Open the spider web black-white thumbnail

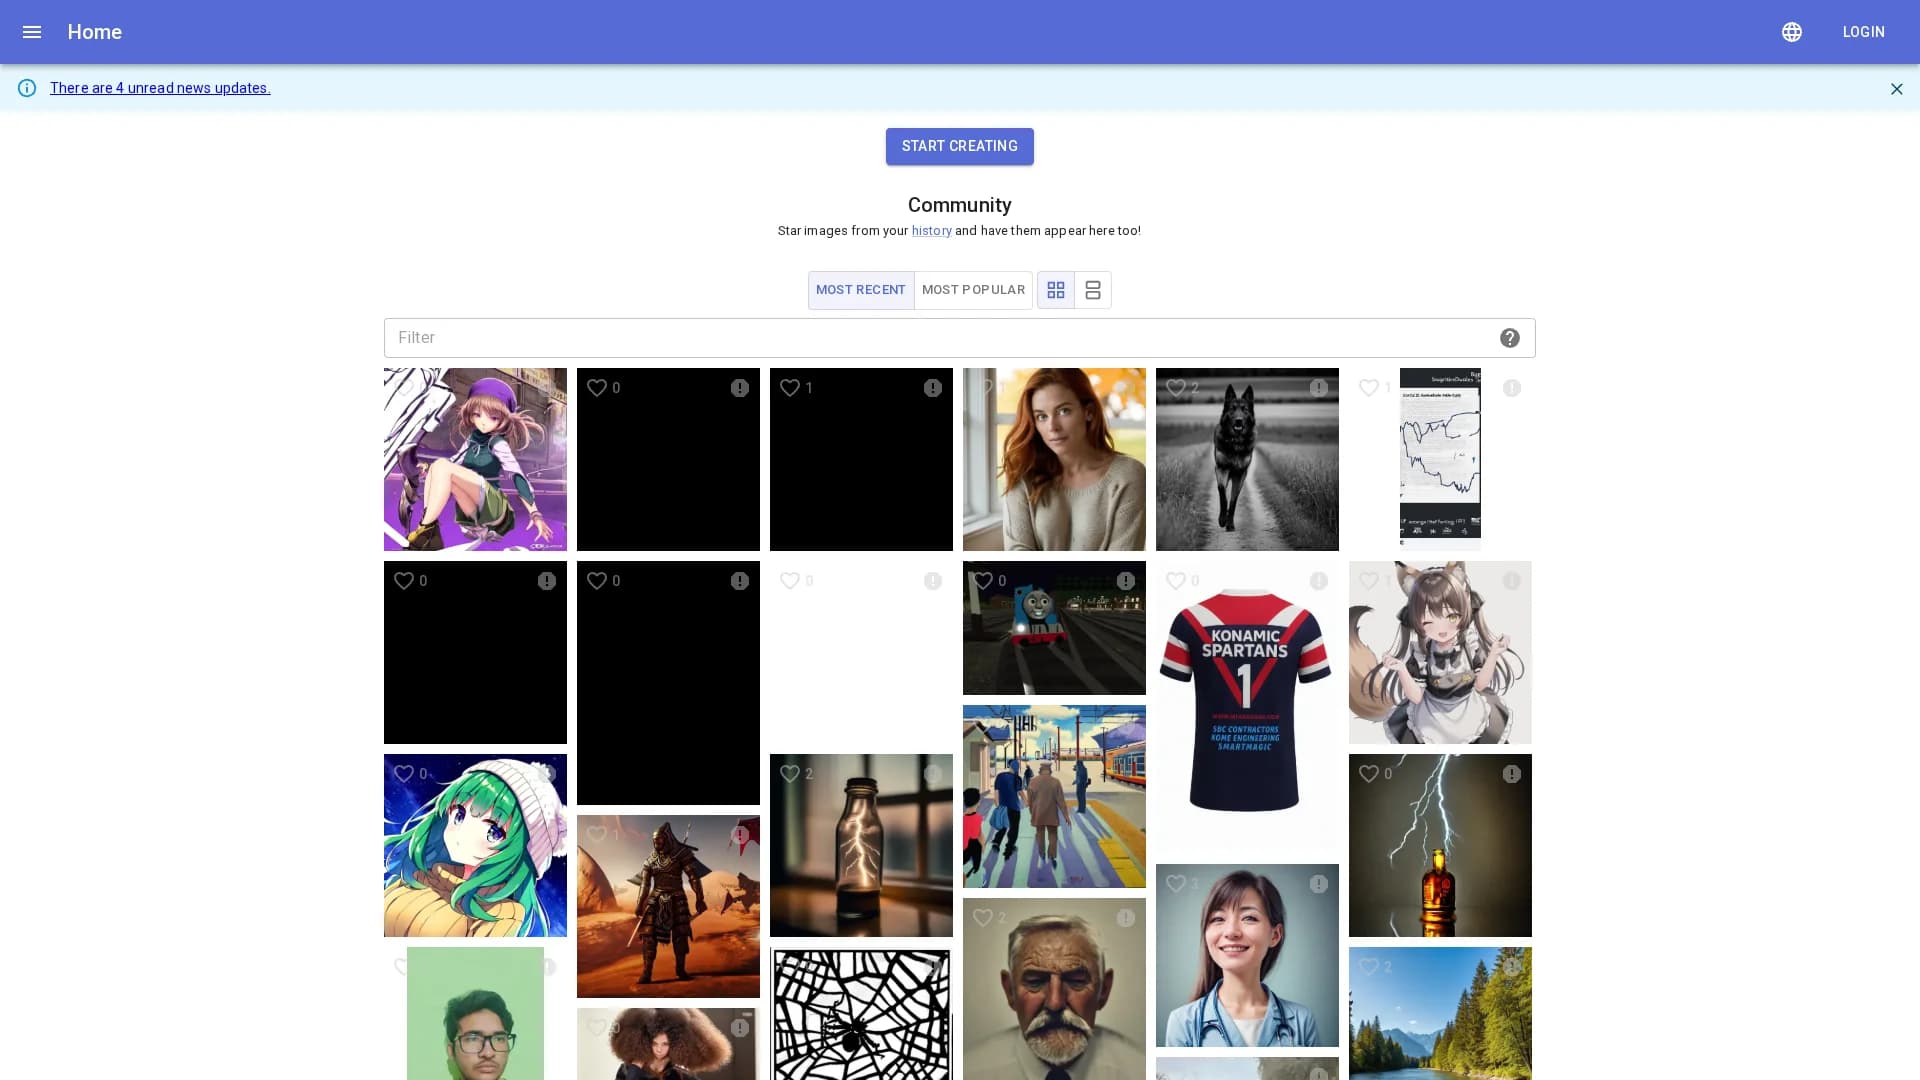tap(861, 1014)
